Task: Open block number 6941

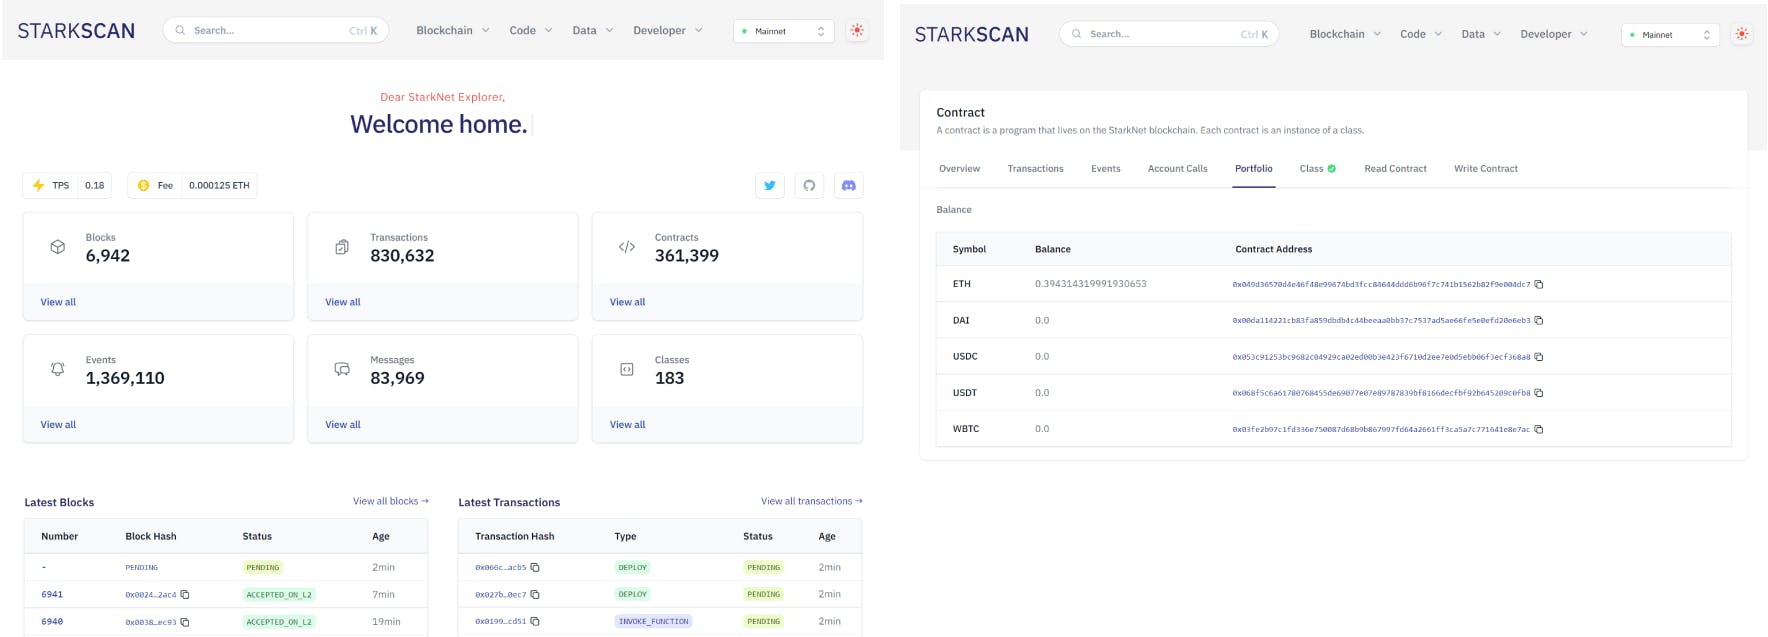Action: pyautogui.click(x=52, y=594)
